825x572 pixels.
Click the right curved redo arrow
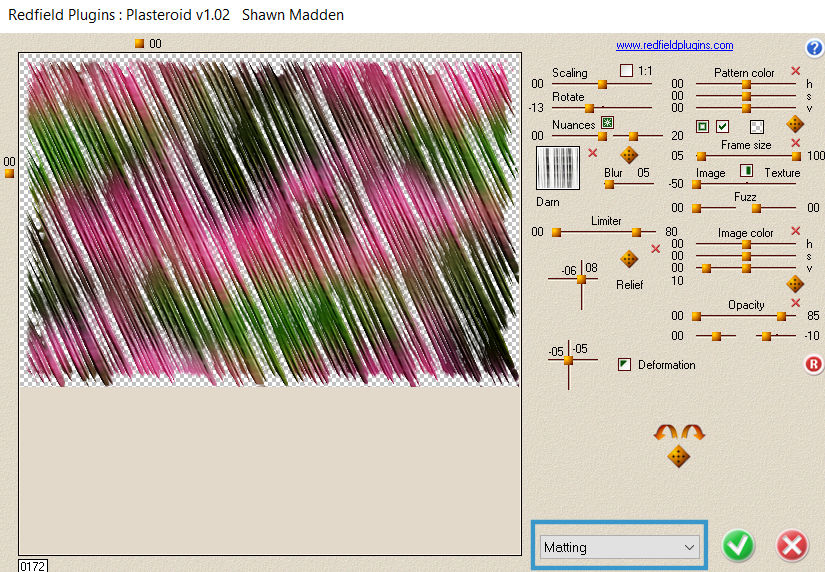coord(692,432)
